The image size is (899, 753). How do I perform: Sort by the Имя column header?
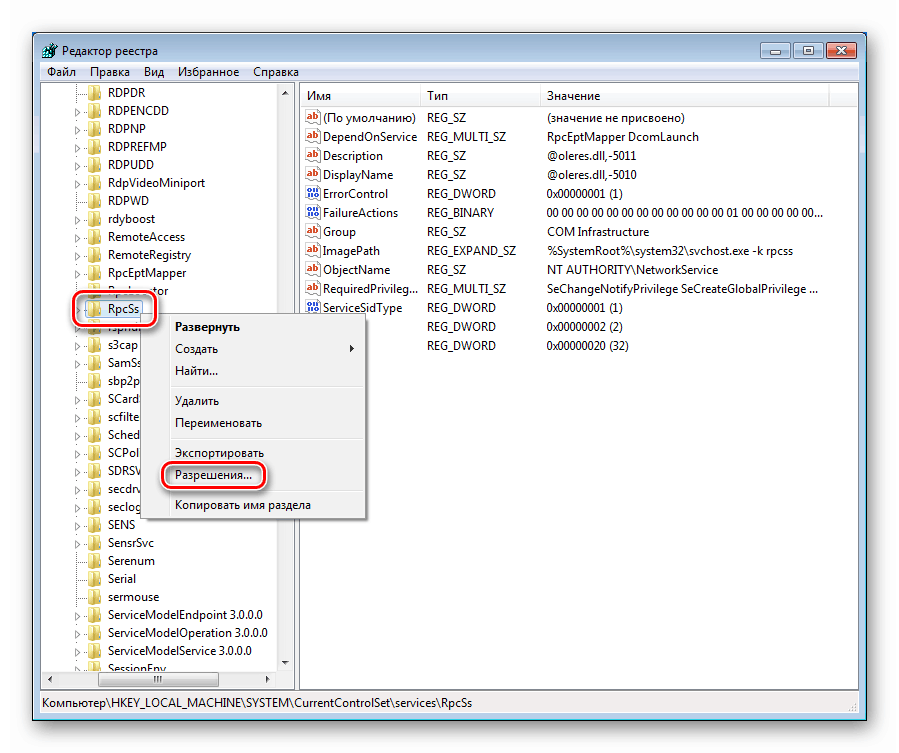tap(361, 96)
